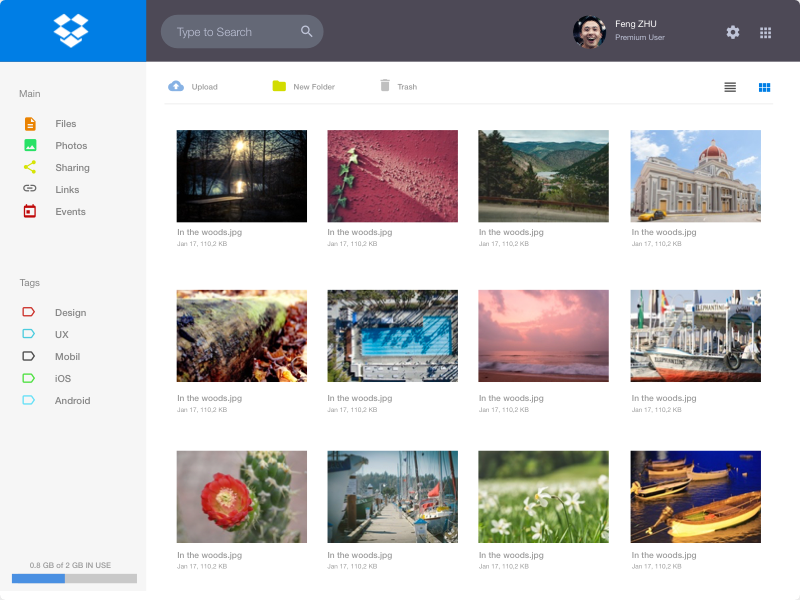Click the Feng ZHU profile avatar
This screenshot has height=600, width=800.
click(589, 32)
